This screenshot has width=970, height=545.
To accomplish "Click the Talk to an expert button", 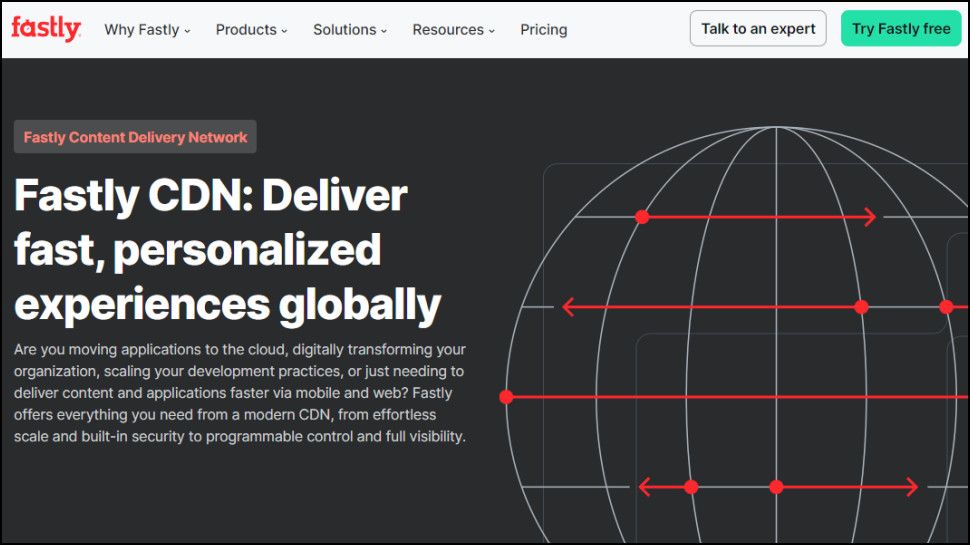I will 758,28.
